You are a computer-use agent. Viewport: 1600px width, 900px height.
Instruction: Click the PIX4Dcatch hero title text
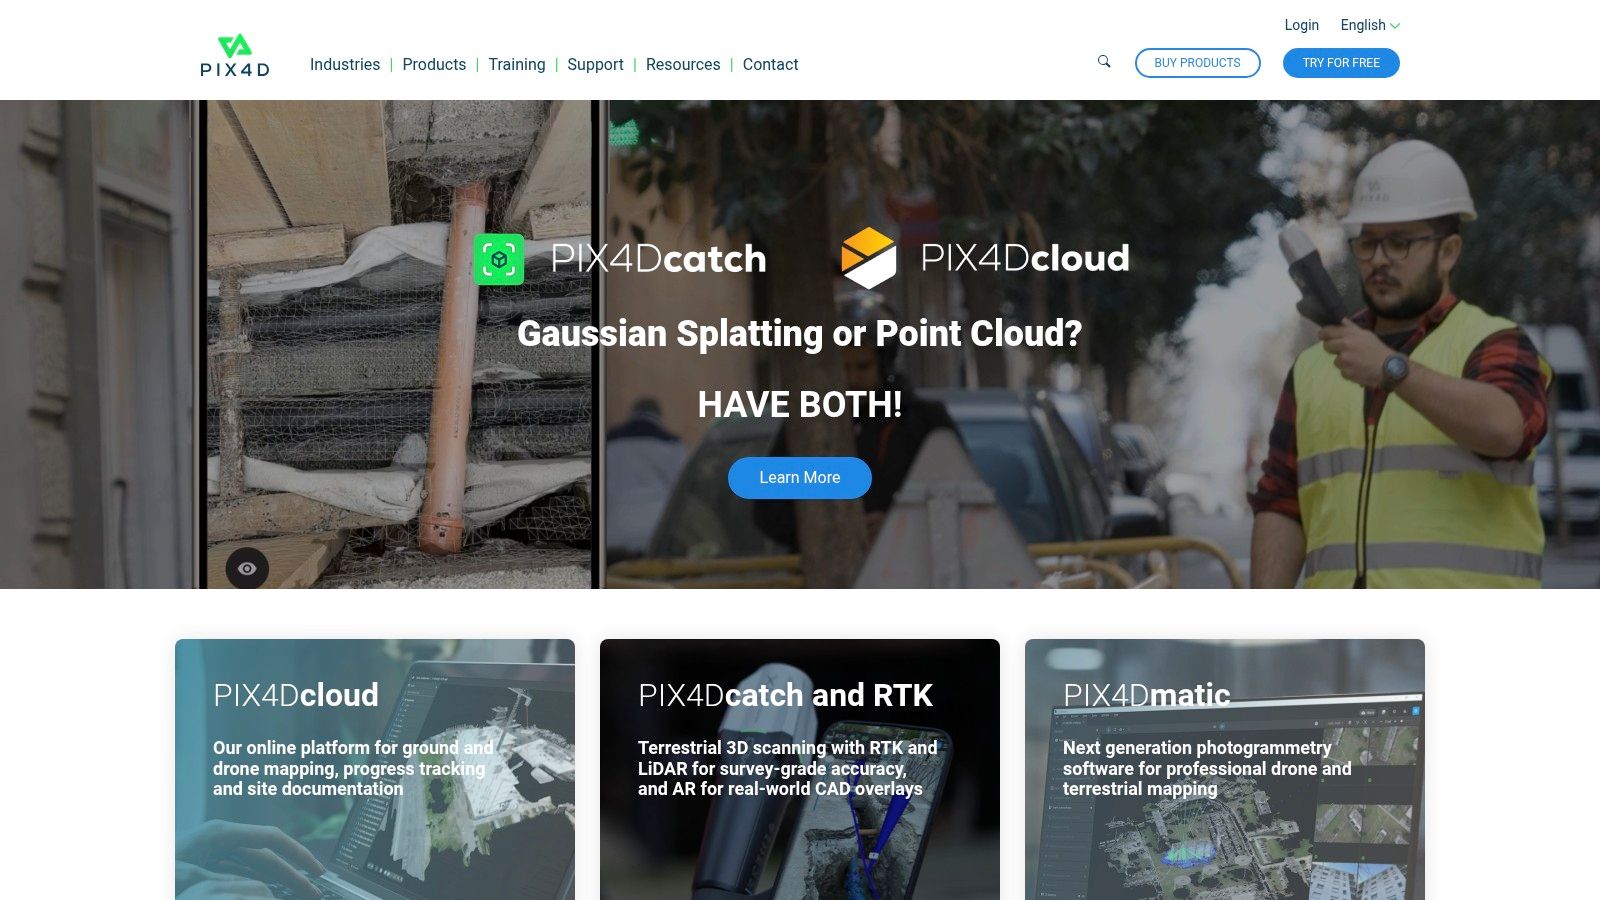[x=658, y=259]
